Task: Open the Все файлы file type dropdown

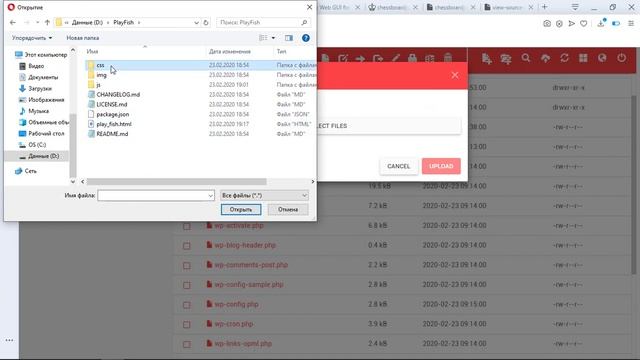Action: [x=264, y=196]
